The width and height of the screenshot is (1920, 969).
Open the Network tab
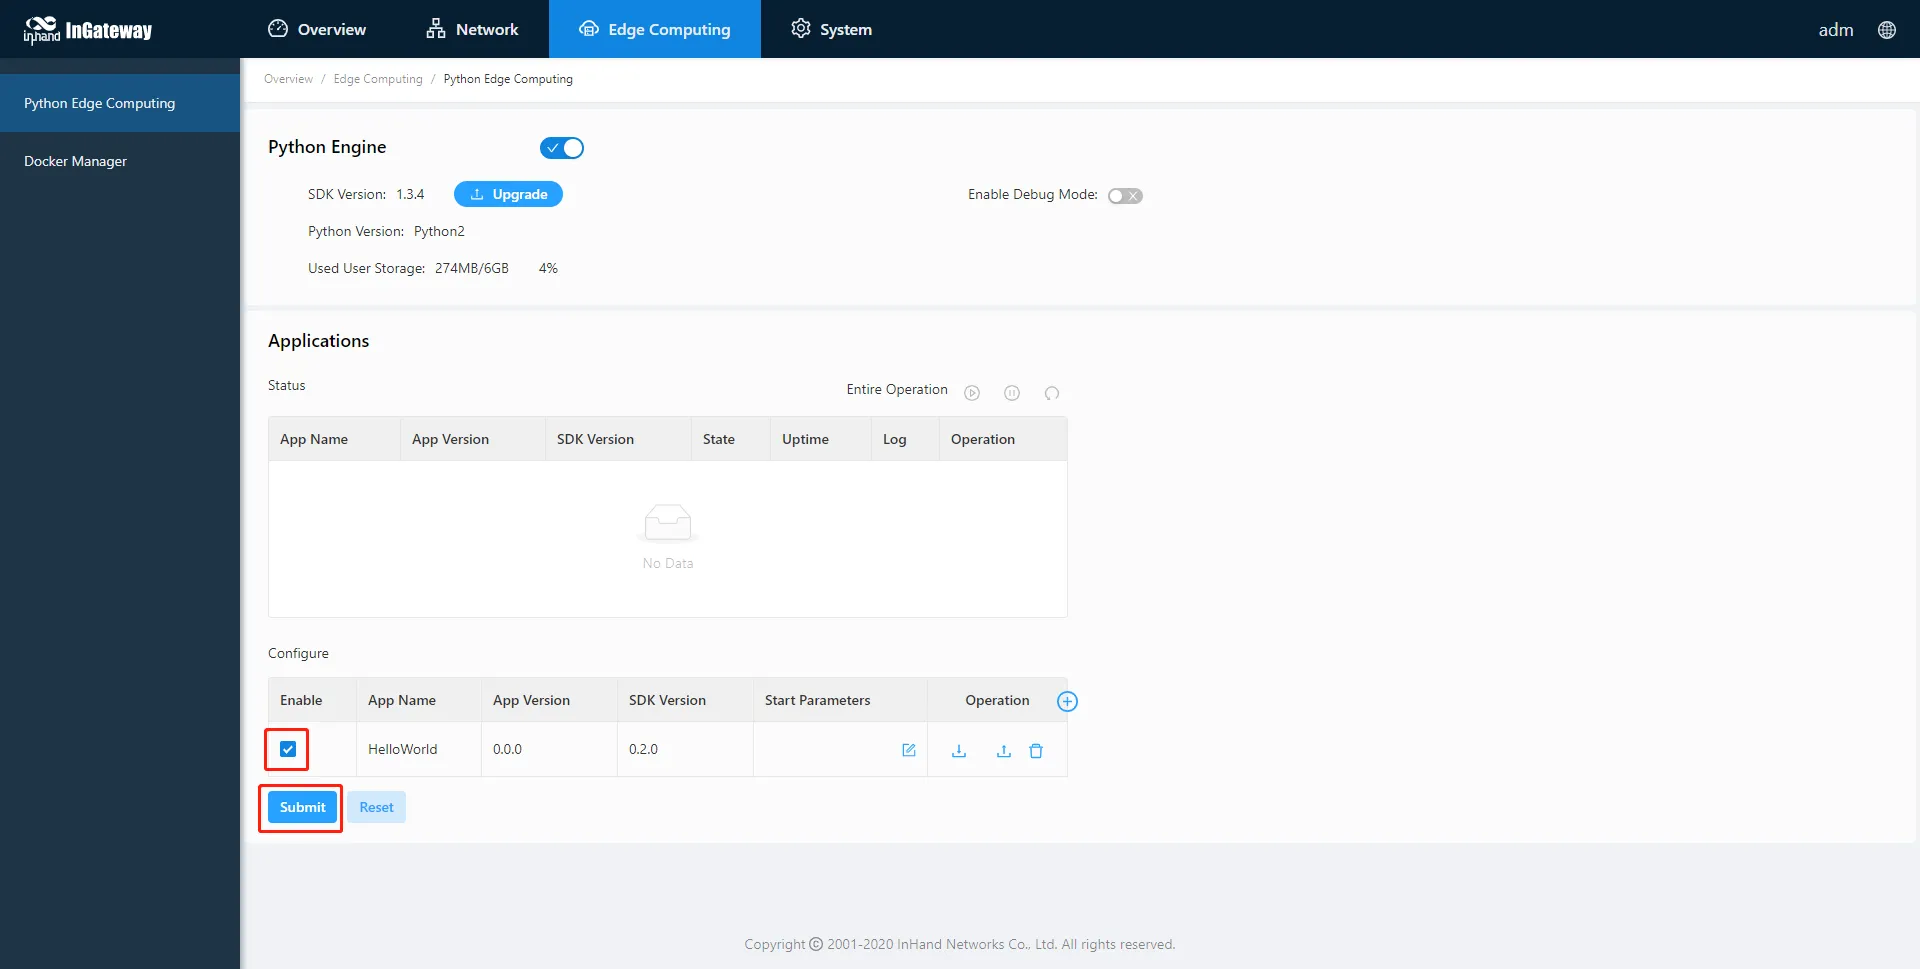tap(472, 29)
